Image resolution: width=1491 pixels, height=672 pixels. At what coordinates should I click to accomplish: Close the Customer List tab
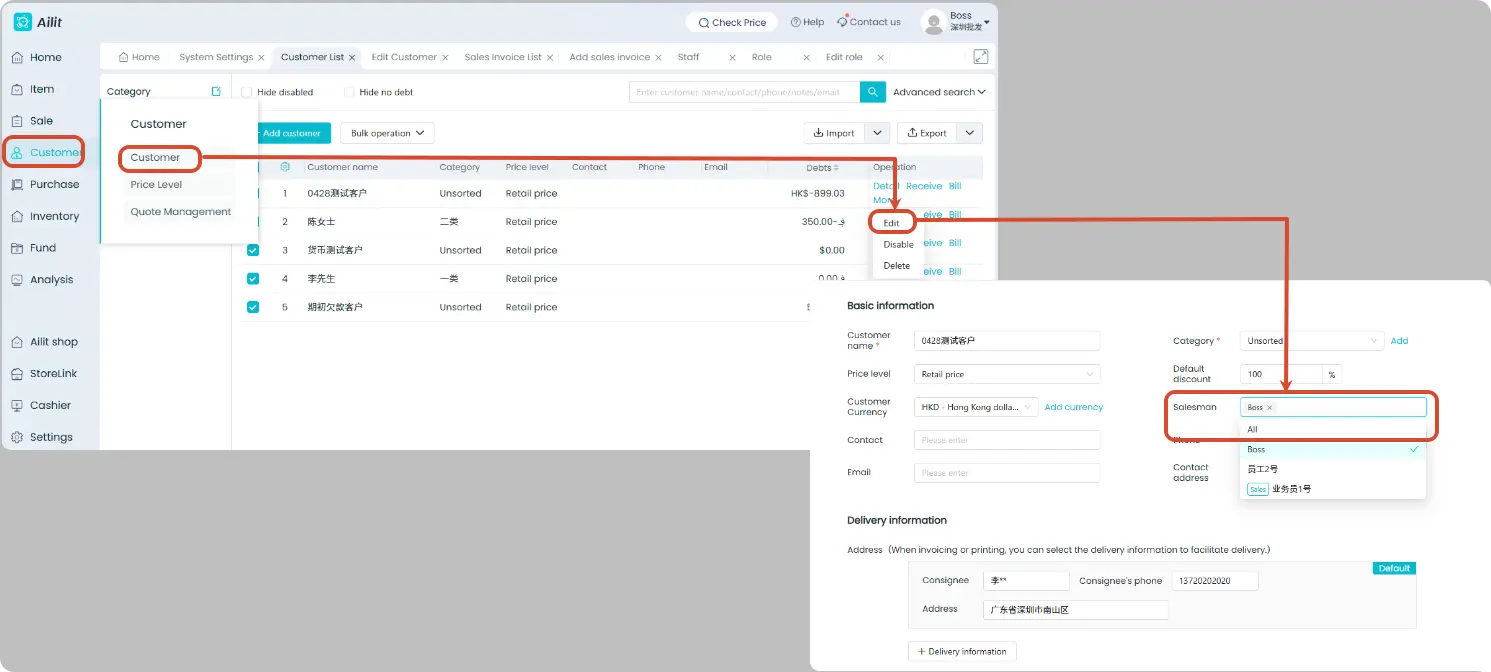(x=352, y=58)
